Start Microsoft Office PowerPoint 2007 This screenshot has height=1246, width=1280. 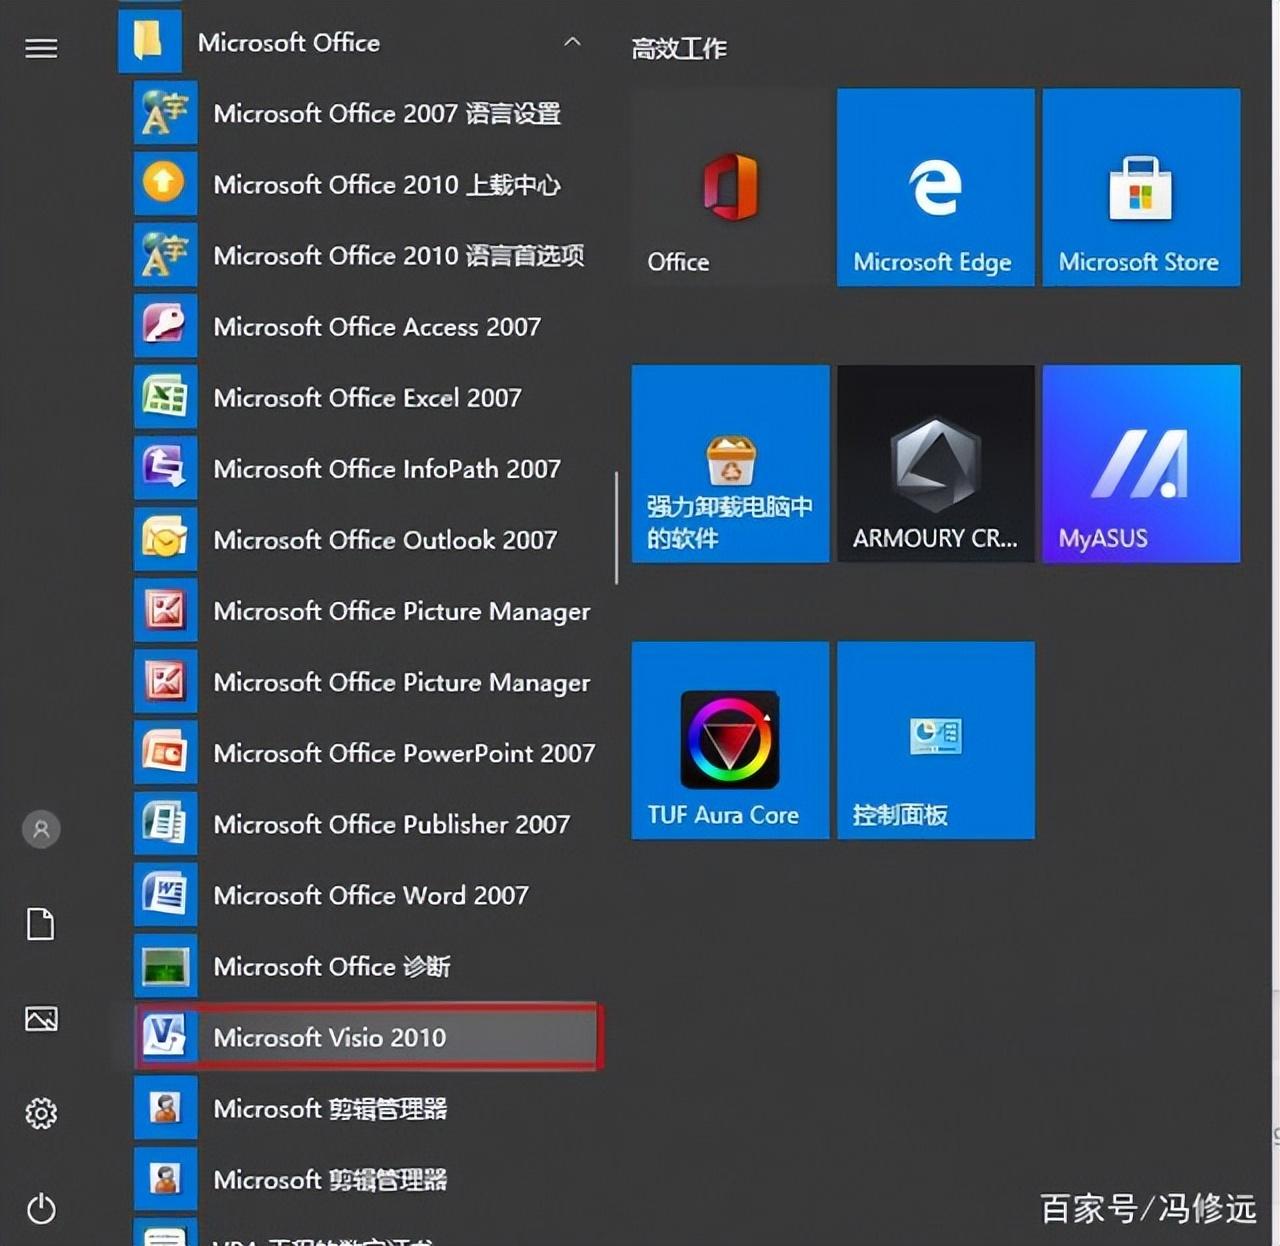[404, 753]
